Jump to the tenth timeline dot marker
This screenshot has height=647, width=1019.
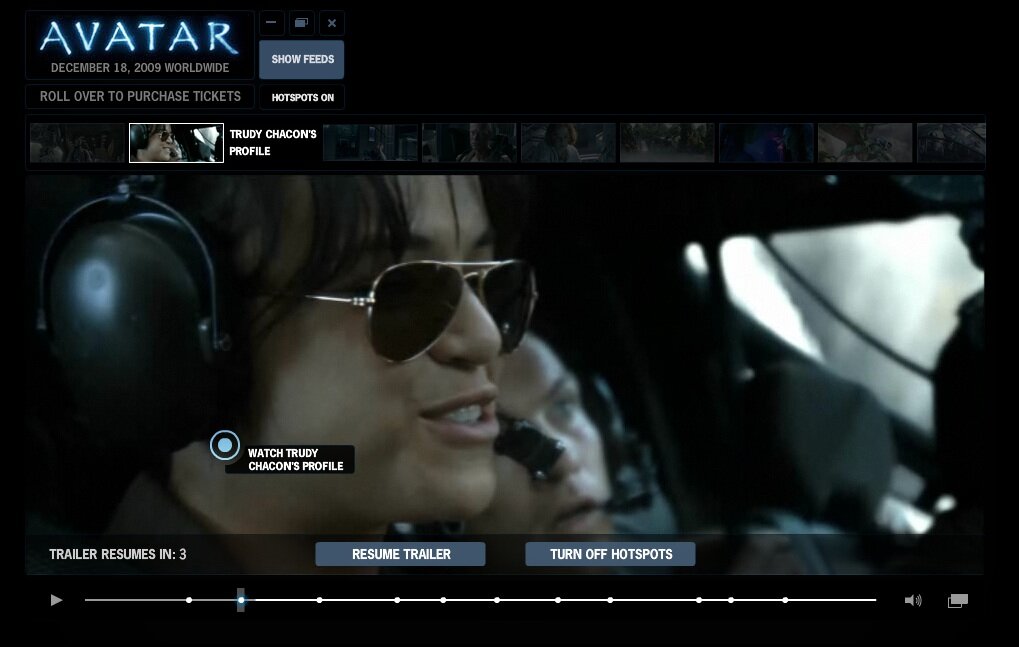pyautogui.click(x=731, y=600)
